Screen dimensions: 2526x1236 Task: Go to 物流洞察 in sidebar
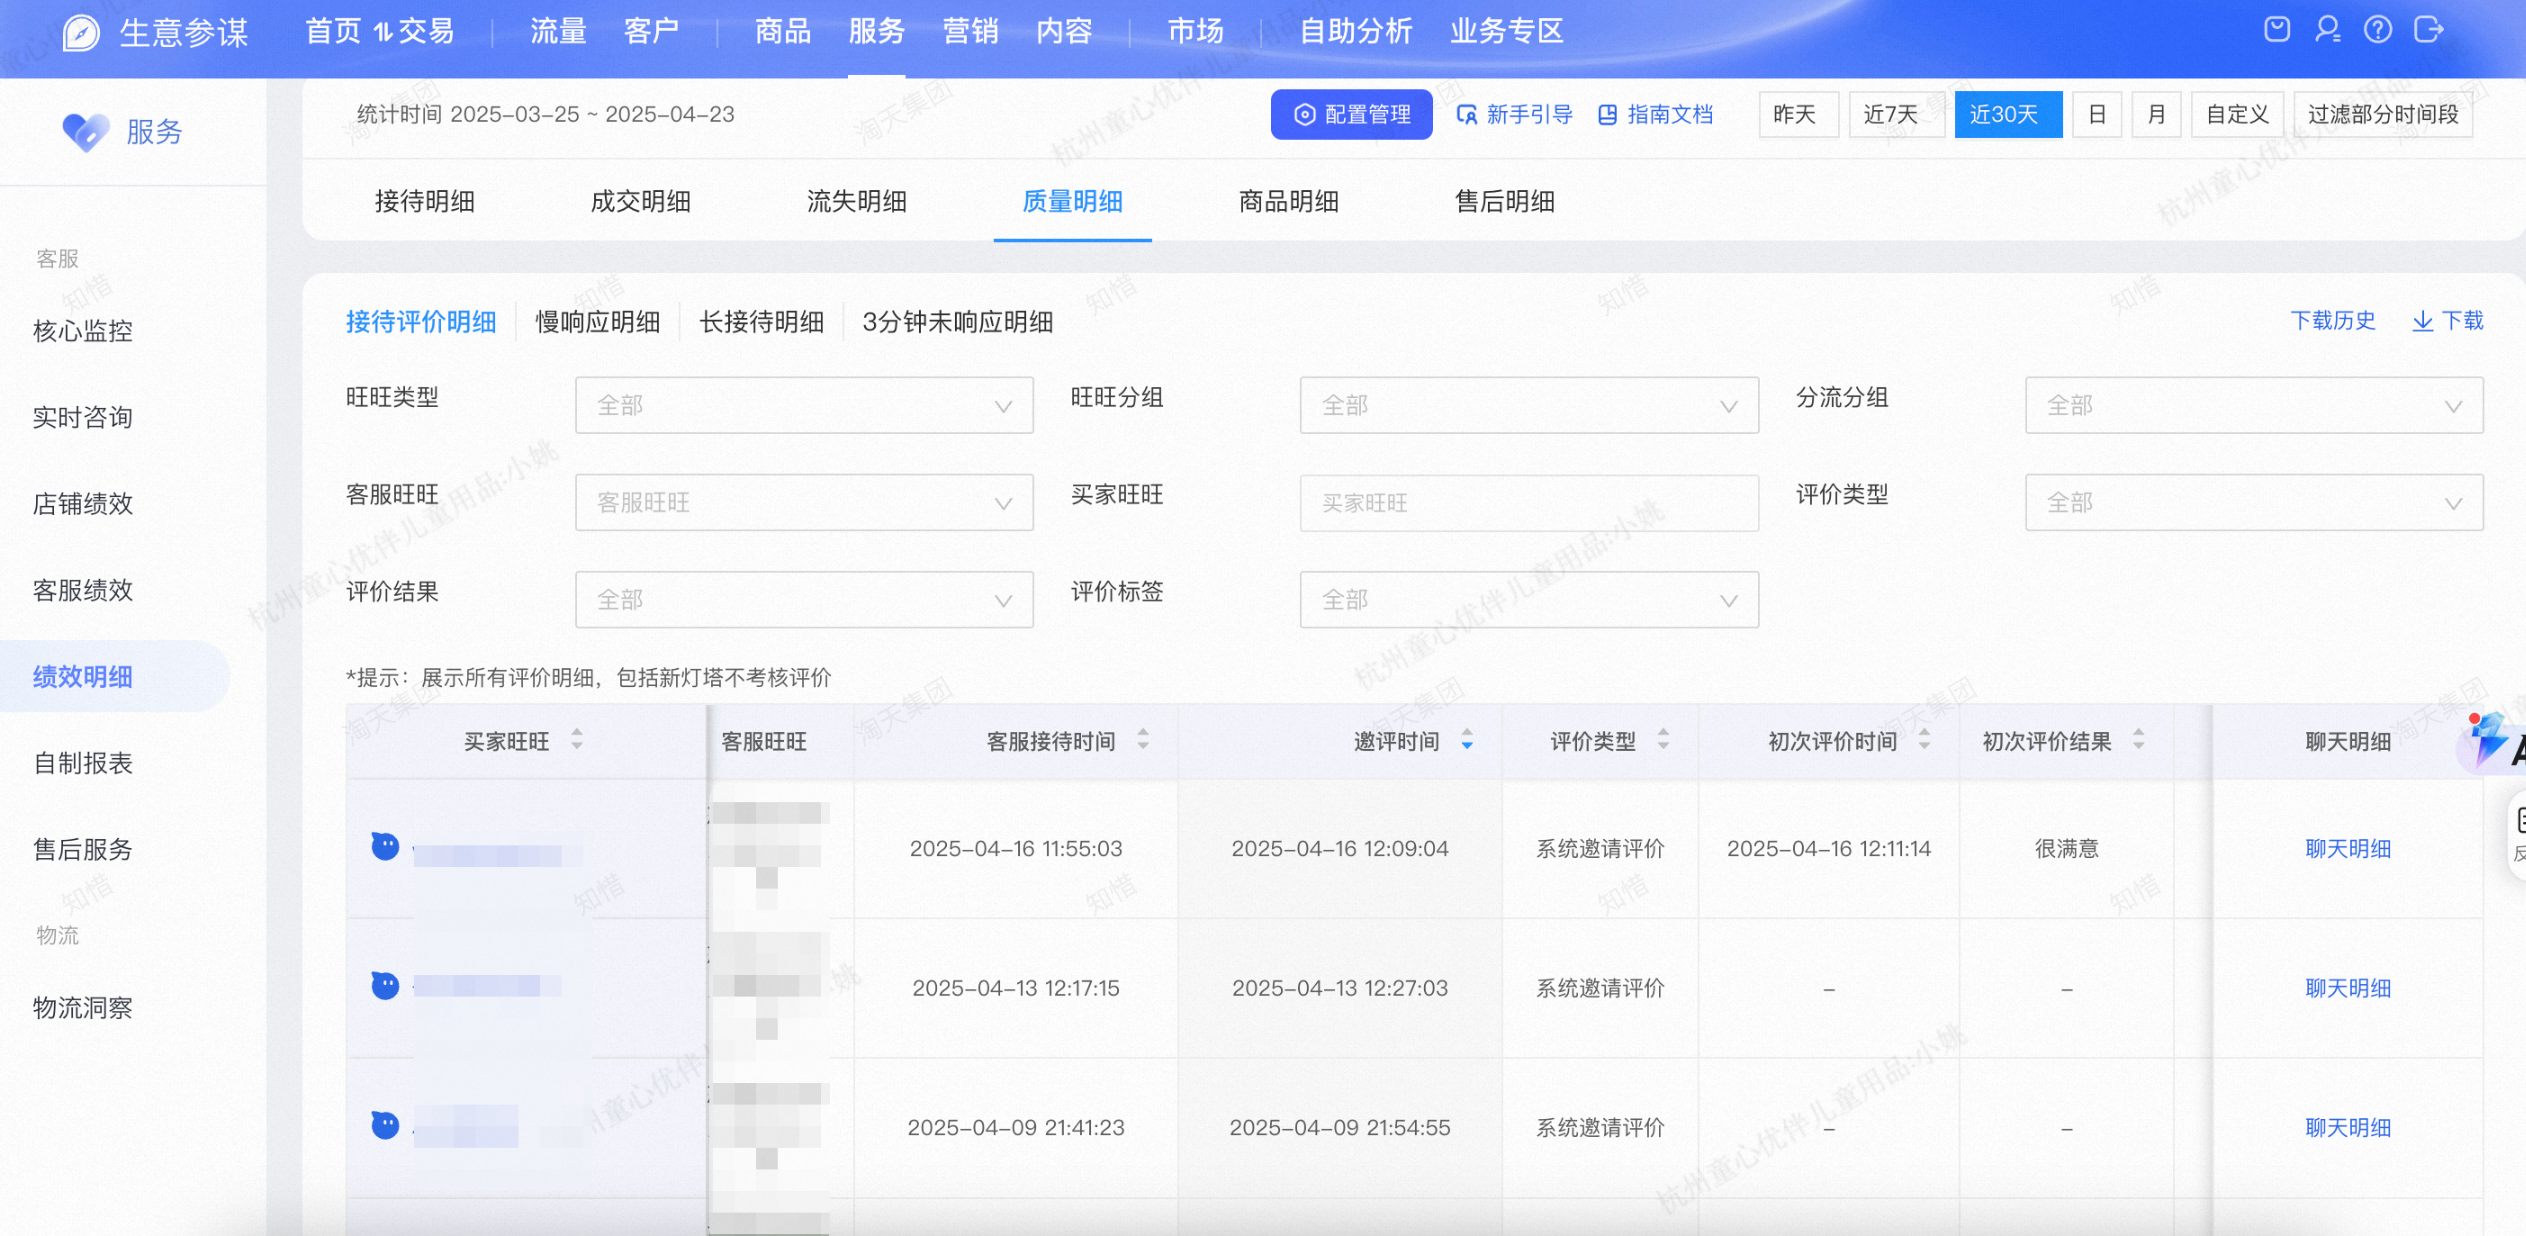[x=83, y=1007]
